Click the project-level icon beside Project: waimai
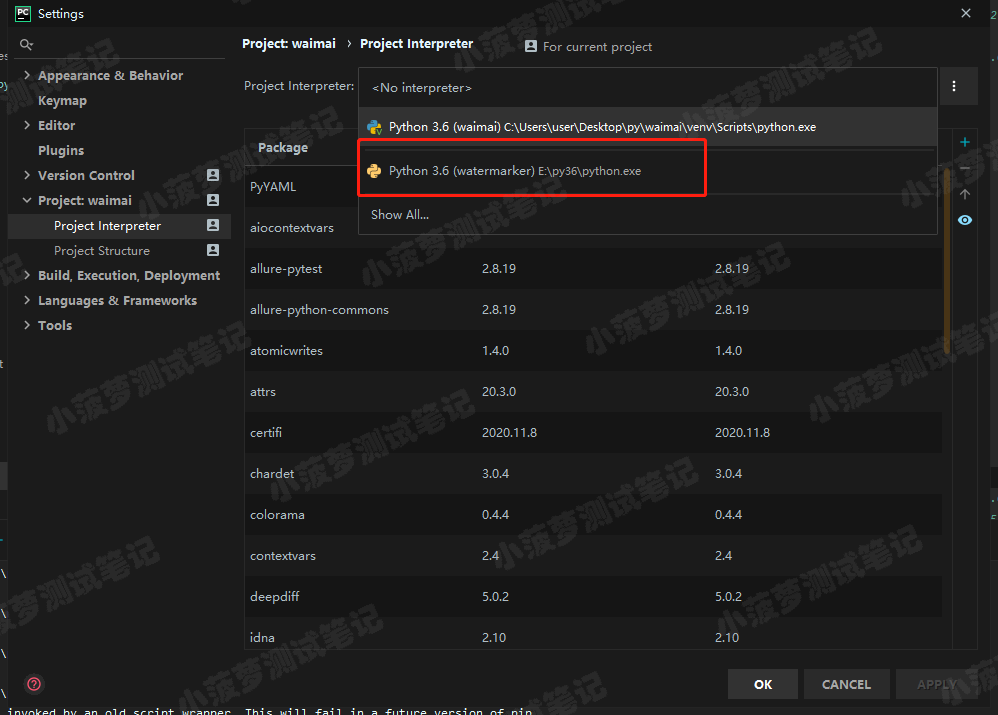998x715 pixels. 213,200
